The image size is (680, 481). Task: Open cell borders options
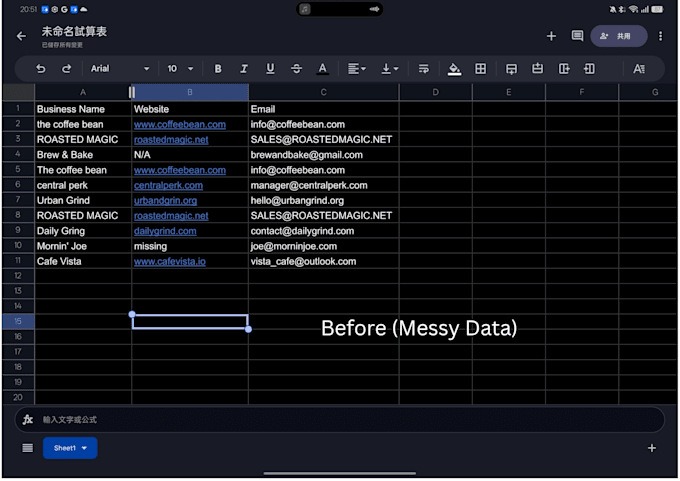[481, 69]
